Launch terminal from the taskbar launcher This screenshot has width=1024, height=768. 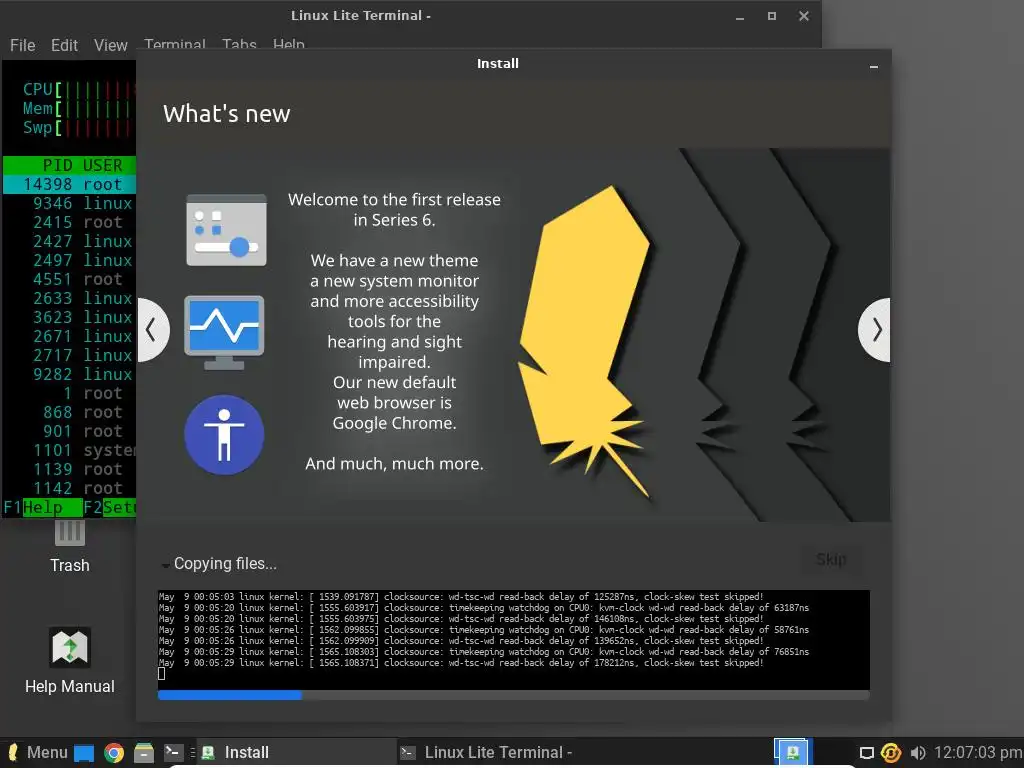click(173, 752)
